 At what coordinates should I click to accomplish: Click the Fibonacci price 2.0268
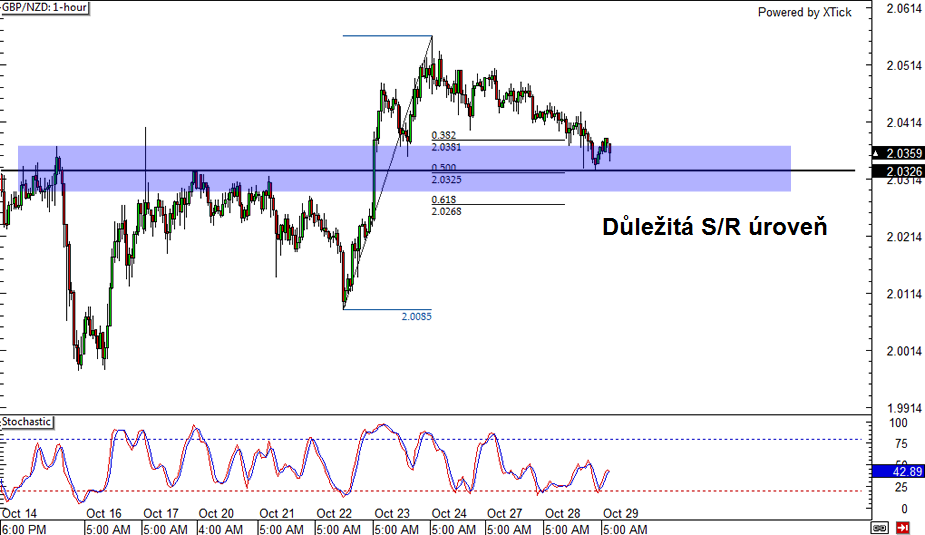click(x=447, y=212)
